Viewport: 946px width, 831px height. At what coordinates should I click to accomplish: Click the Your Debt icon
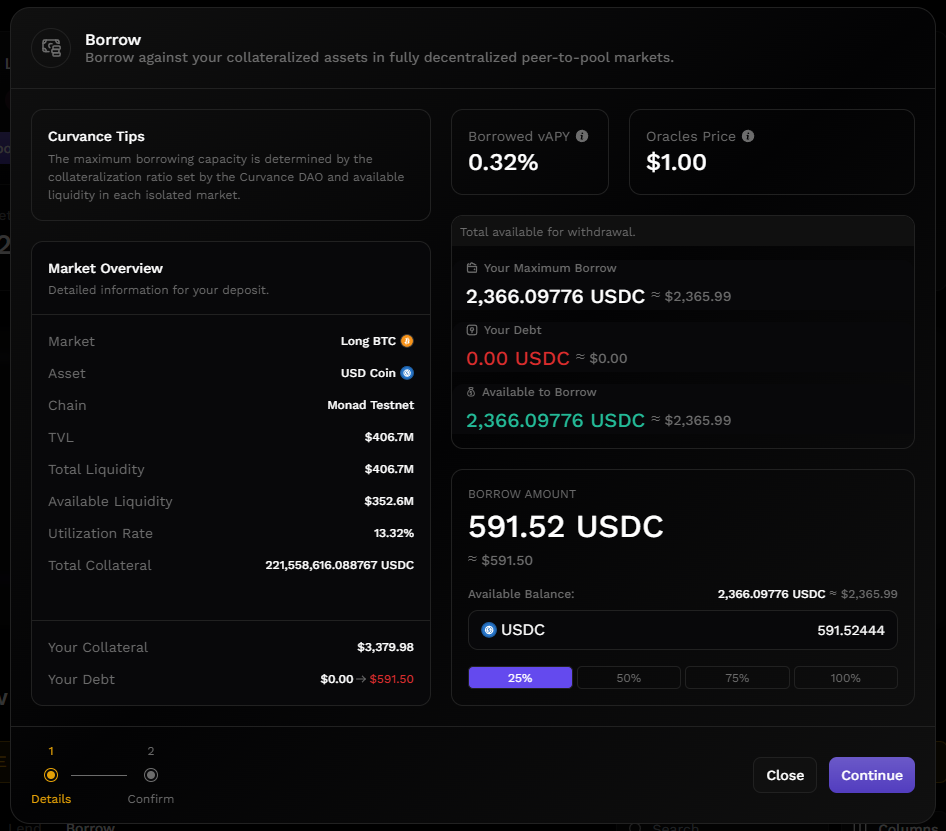(472, 330)
